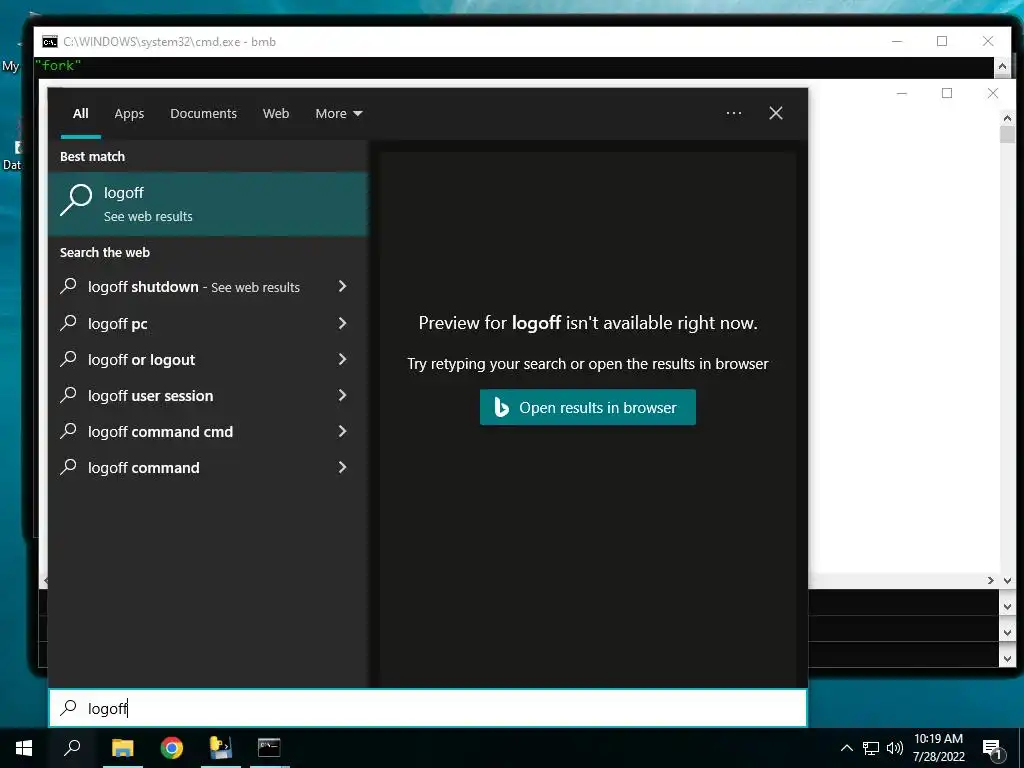1024x768 pixels.
Task: Switch to the Documents search tab
Action: coord(203,114)
